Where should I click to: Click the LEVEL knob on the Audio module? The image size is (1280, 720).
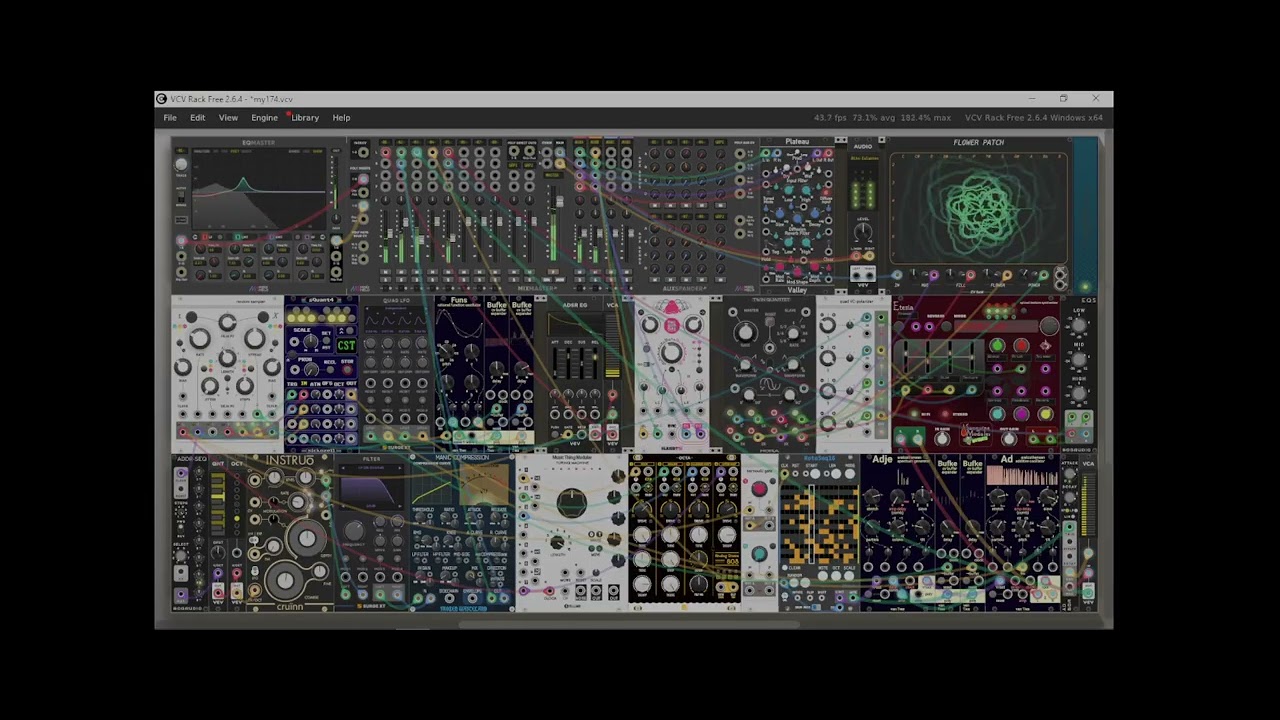point(863,233)
